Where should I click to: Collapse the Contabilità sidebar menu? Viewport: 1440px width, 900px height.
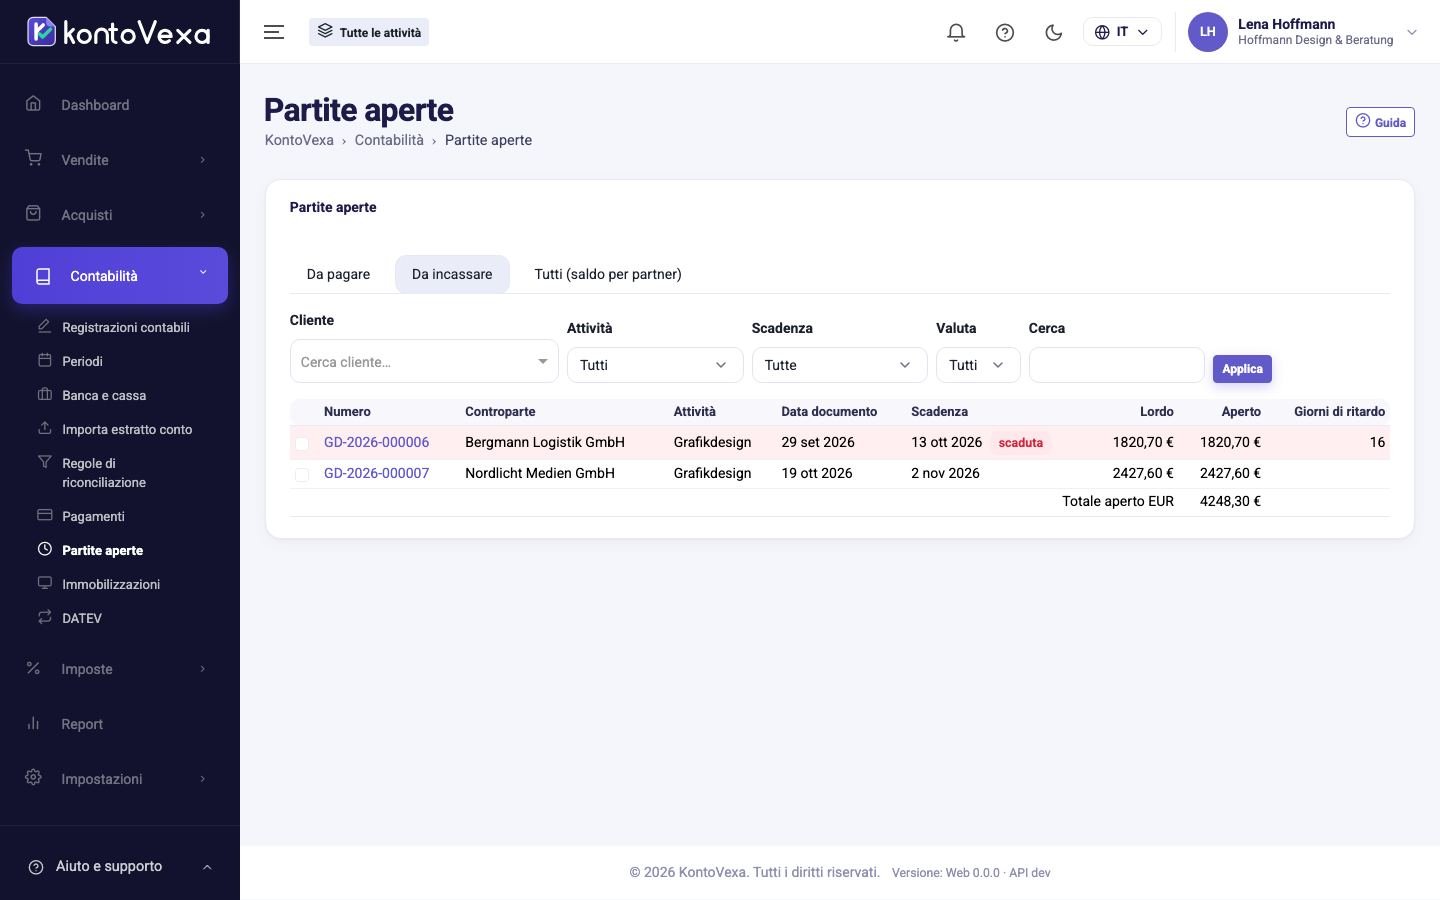tap(120, 275)
